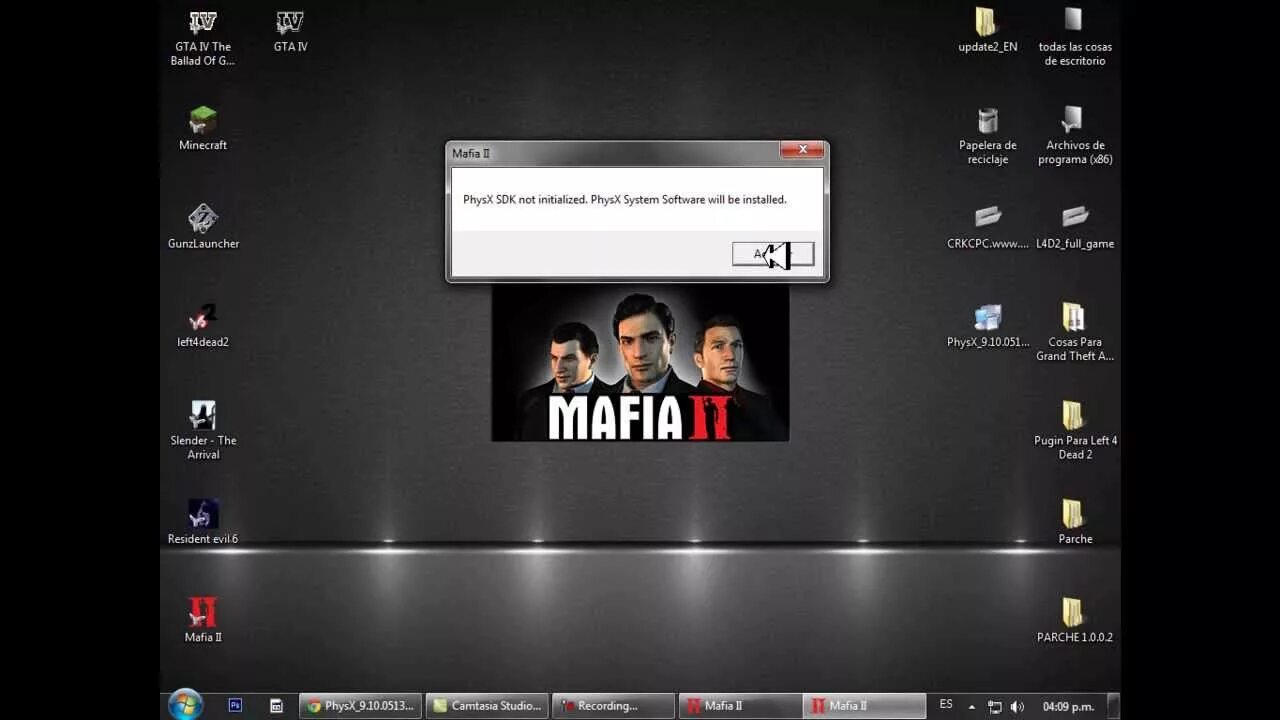The image size is (1280, 720).
Task: Close the Mafia II error dialog
Action: pos(802,151)
